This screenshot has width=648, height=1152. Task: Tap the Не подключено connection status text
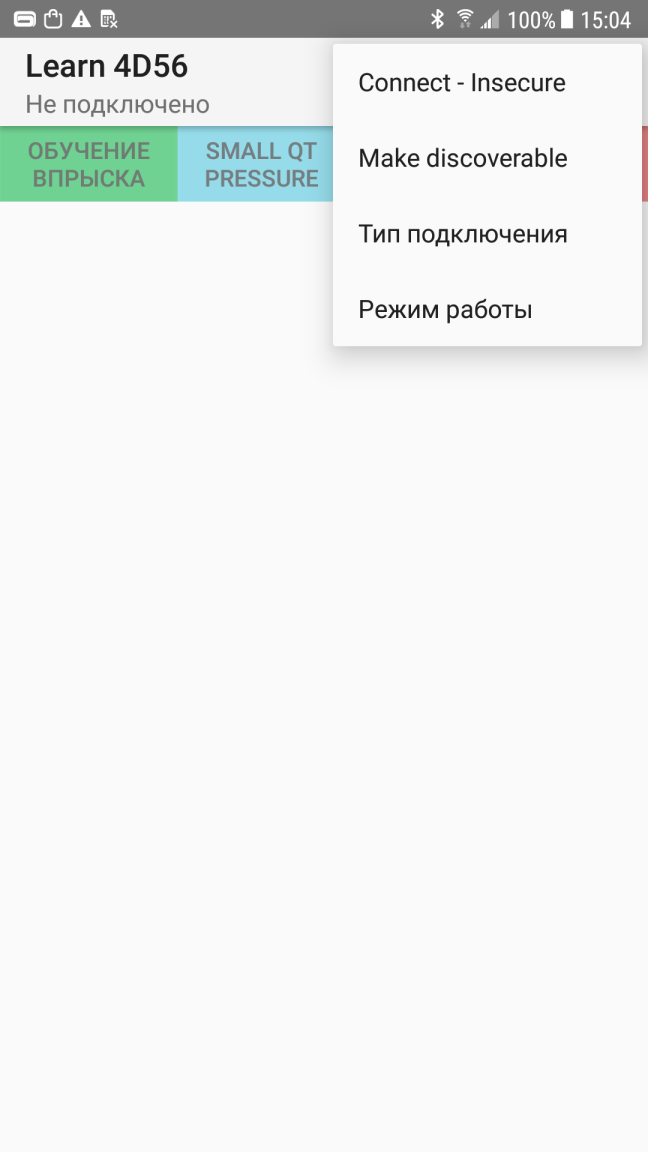(x=118, y=105)
